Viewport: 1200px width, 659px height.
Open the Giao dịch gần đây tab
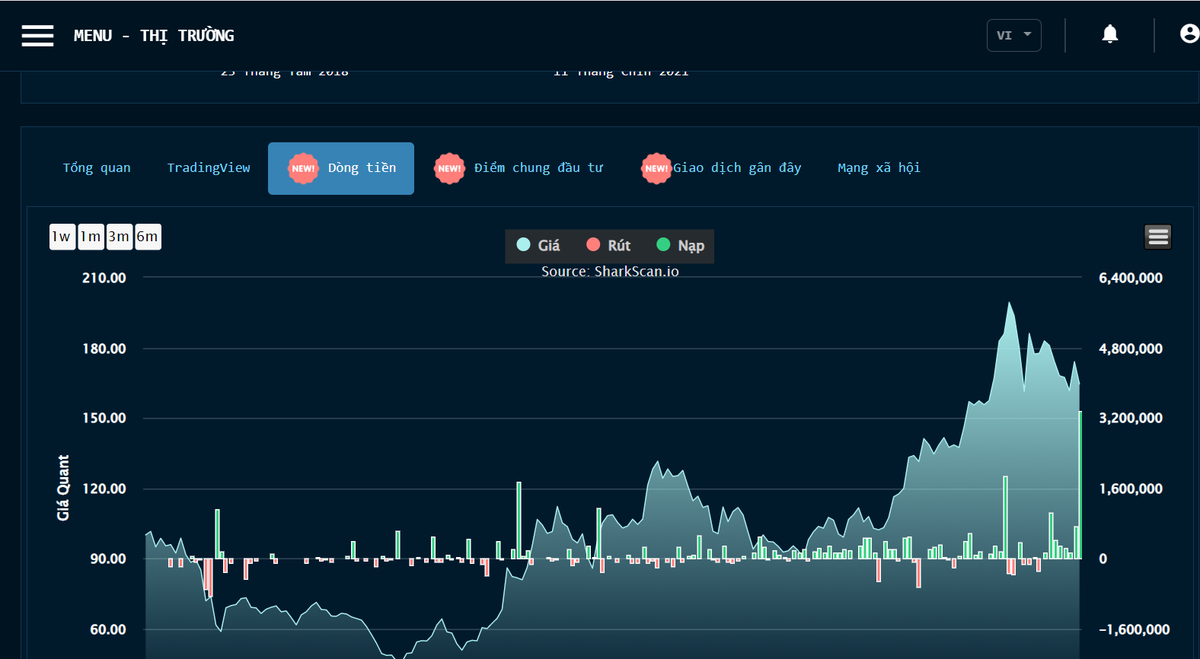click(737, 168)
